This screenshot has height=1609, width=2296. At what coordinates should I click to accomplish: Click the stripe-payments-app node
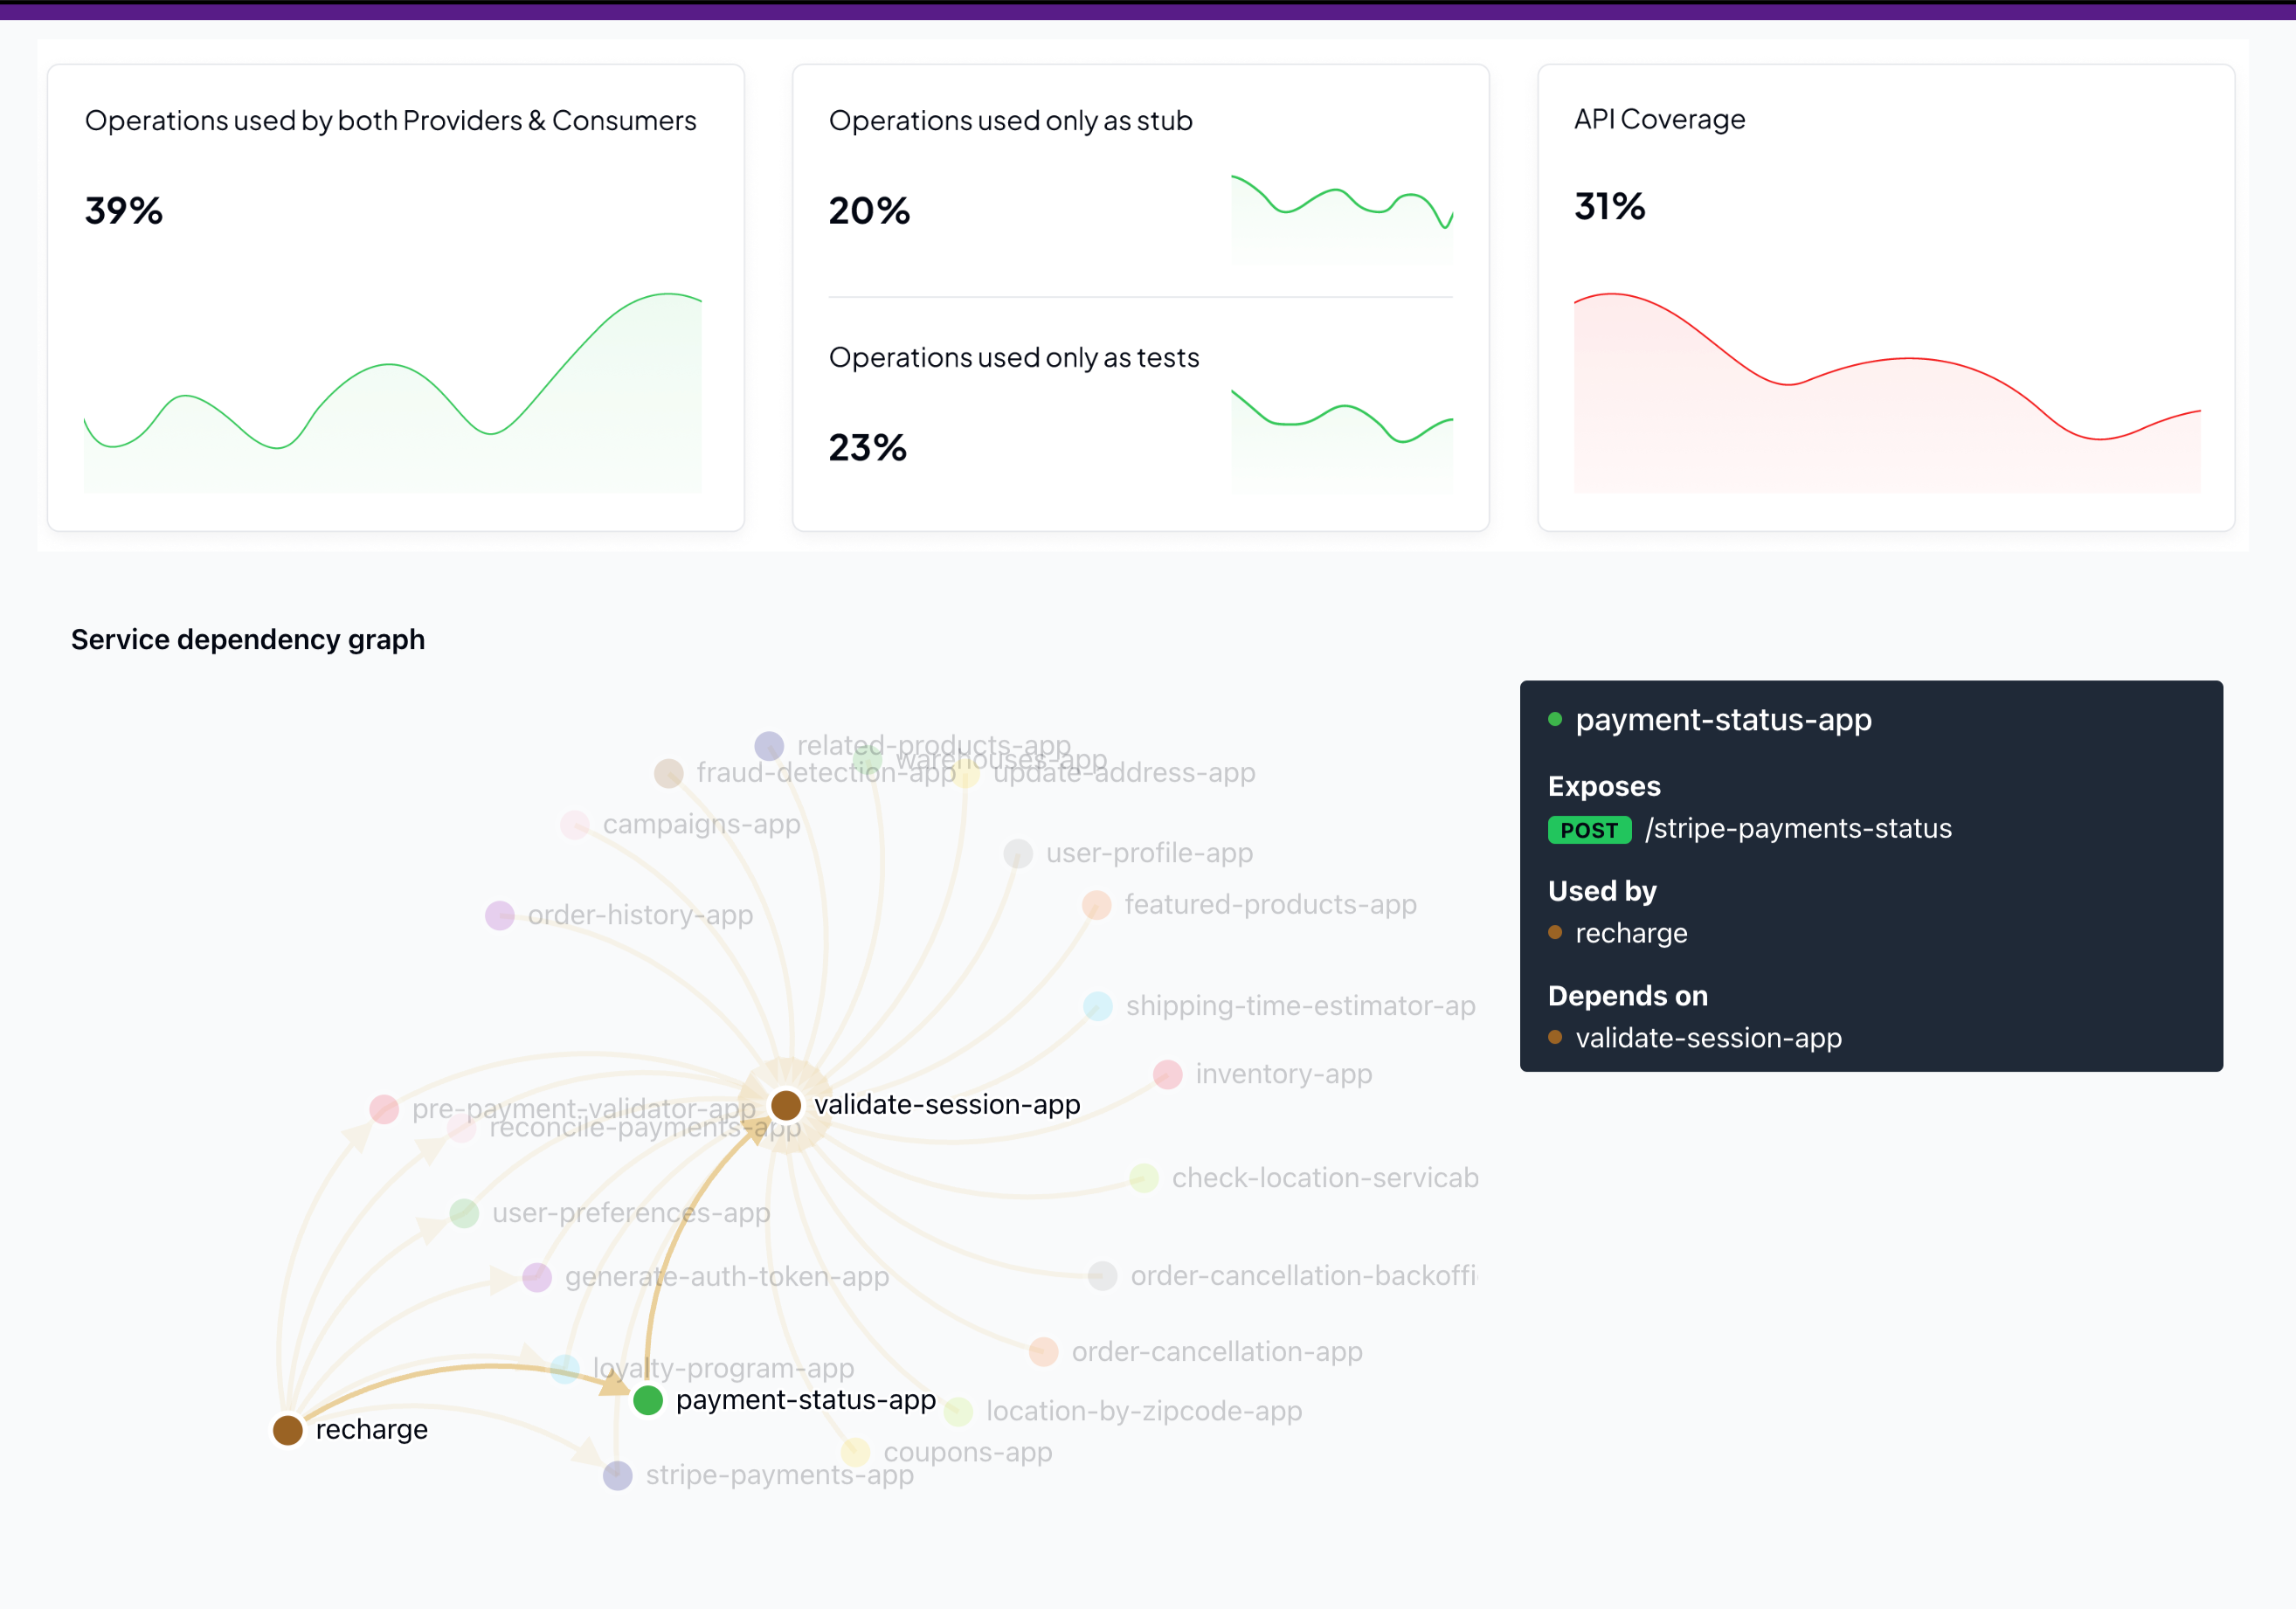point(618,1475)
